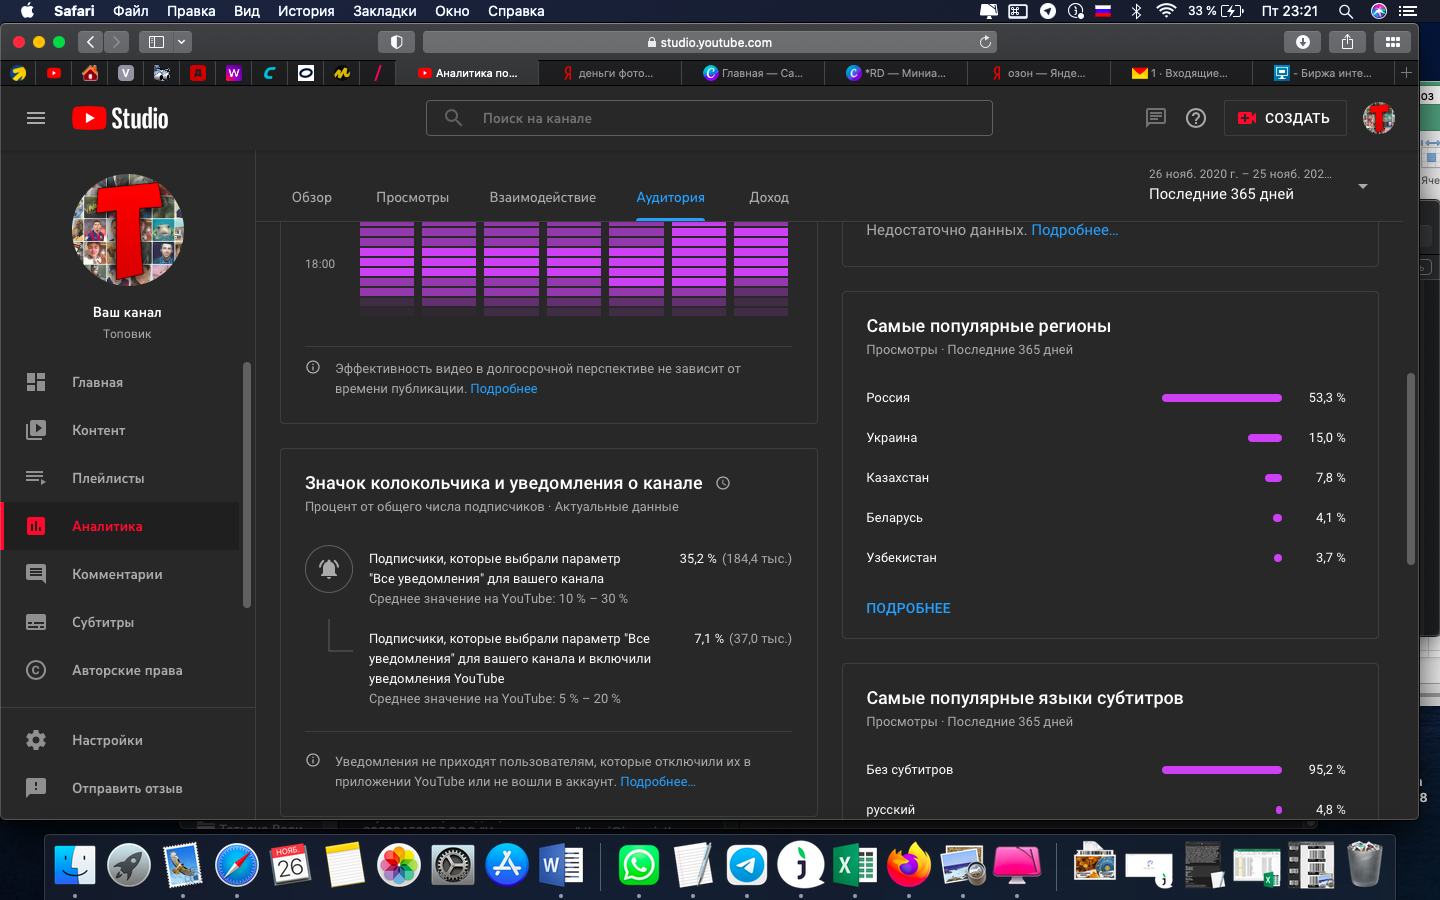Click the main page vertical scrollbar

click(1411, 468)
